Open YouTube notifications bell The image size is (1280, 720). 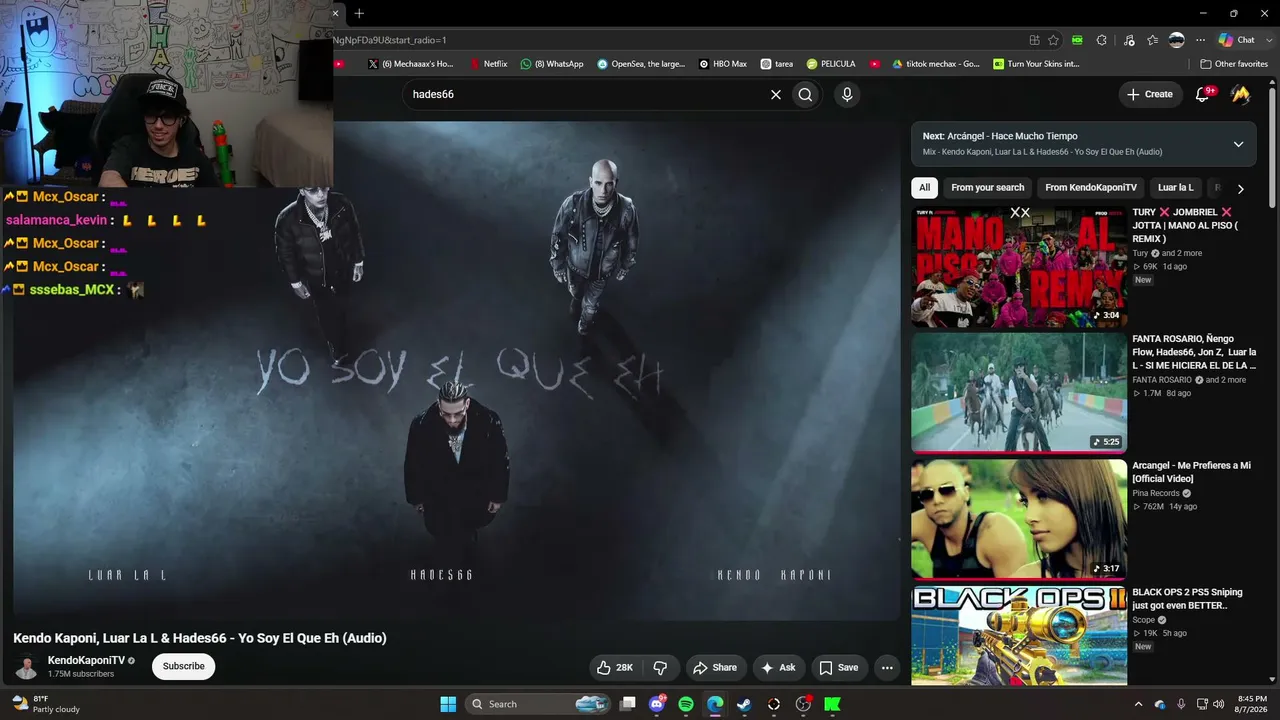(x=1204, y=94)
